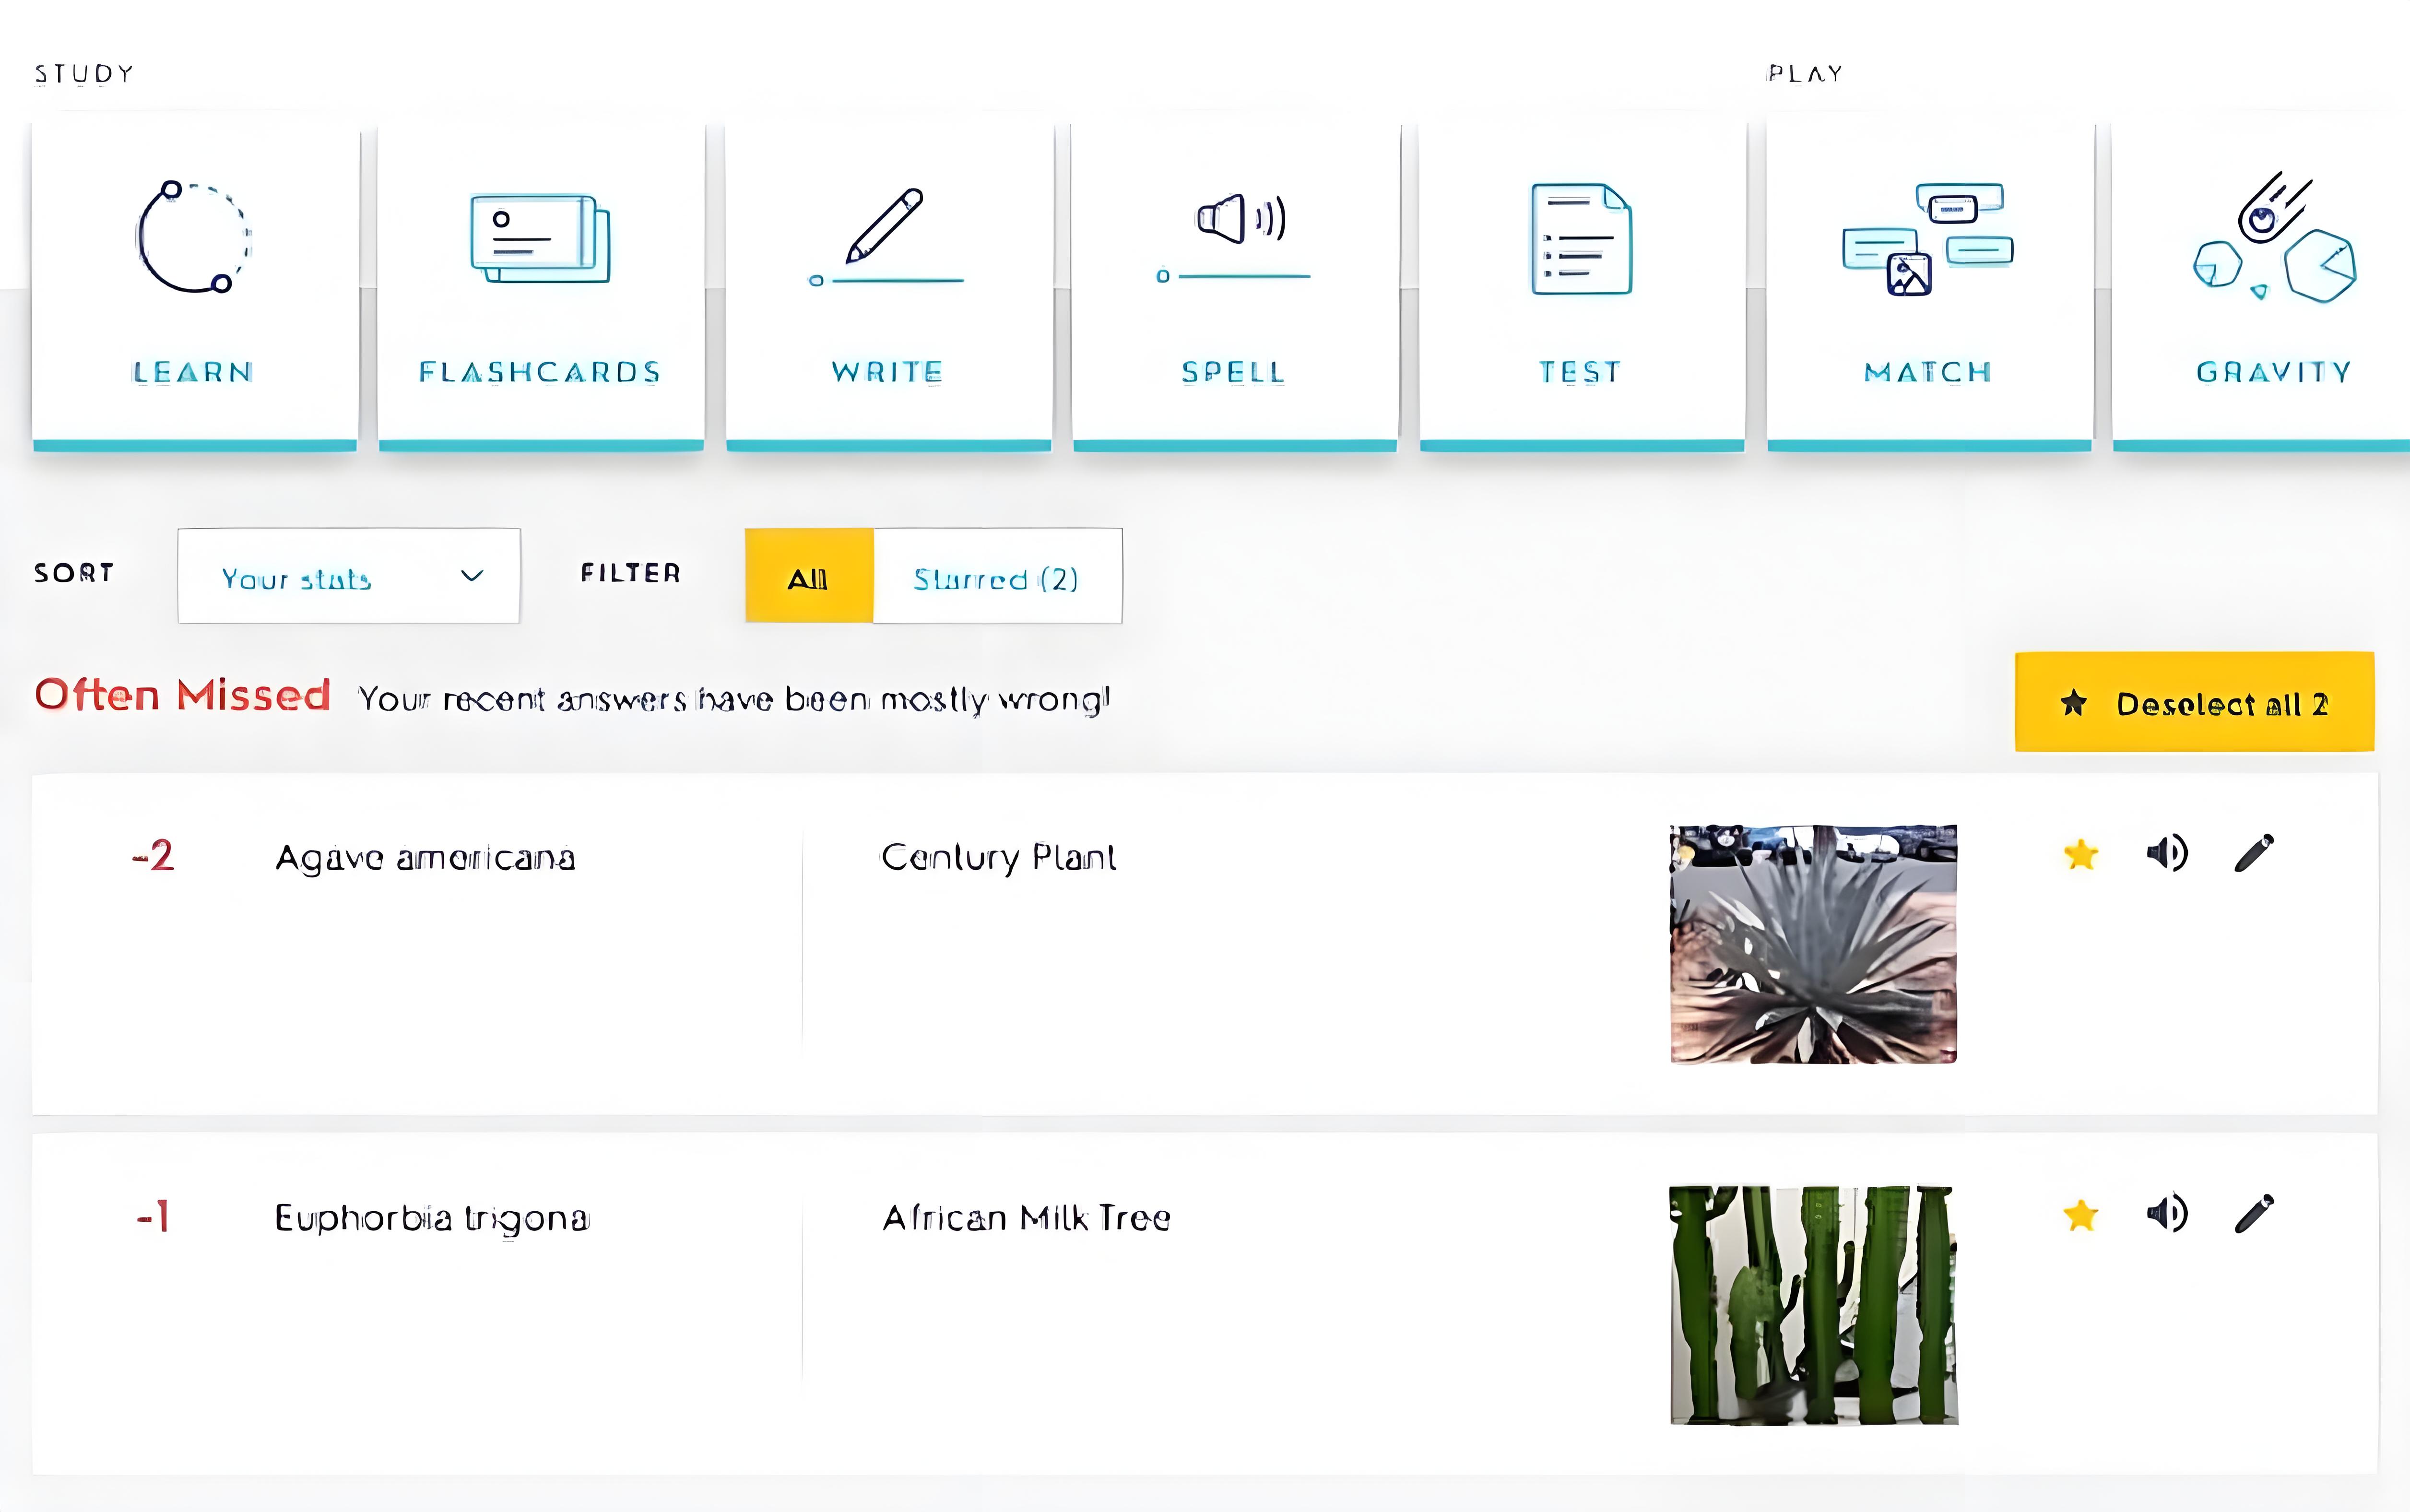Open the Play section
This screenshot has width=2410, height=1512.
pyautogui.click(x=1804, y=71)
